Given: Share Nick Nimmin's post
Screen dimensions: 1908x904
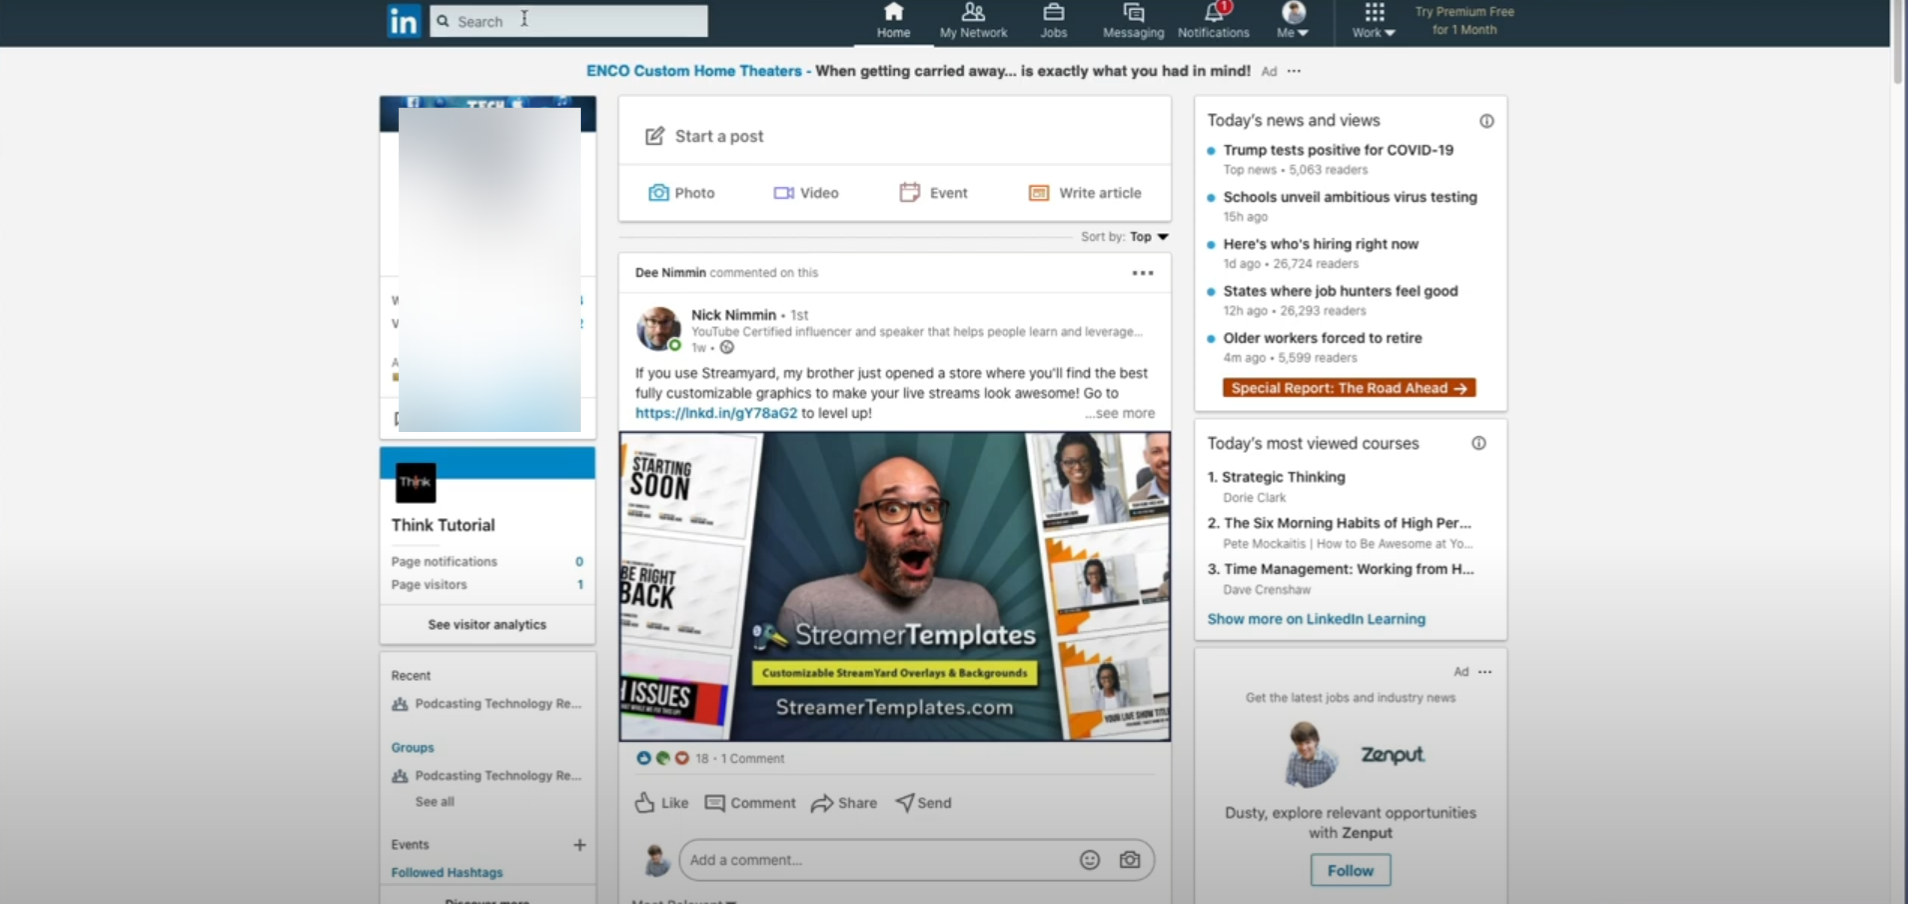Looking at the screenshot, I should [x=844, y=803].
